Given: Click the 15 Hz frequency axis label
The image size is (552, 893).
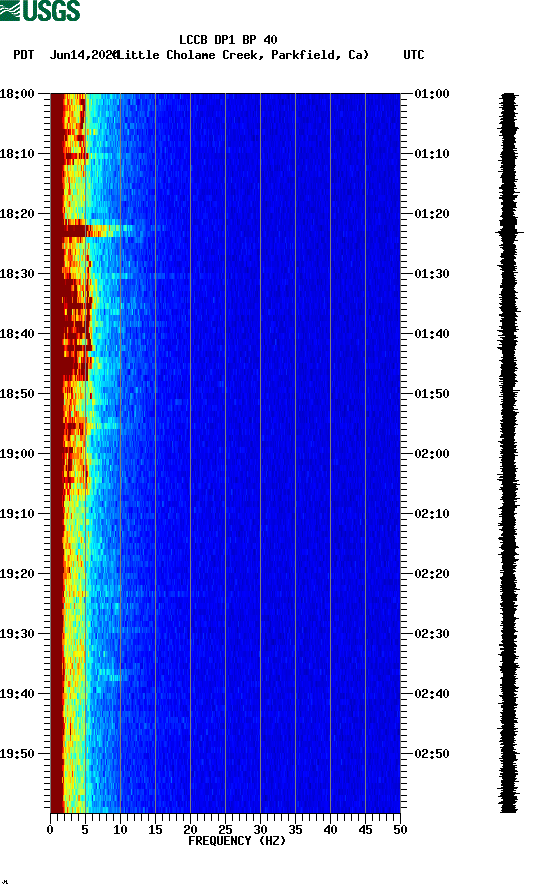Looking at the screenshot, I should pyautogui.click(x=155, y=830).
